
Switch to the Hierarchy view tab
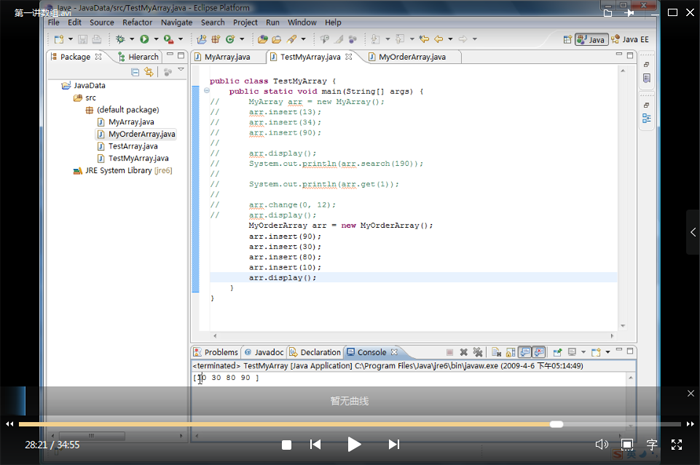[138, 57]
